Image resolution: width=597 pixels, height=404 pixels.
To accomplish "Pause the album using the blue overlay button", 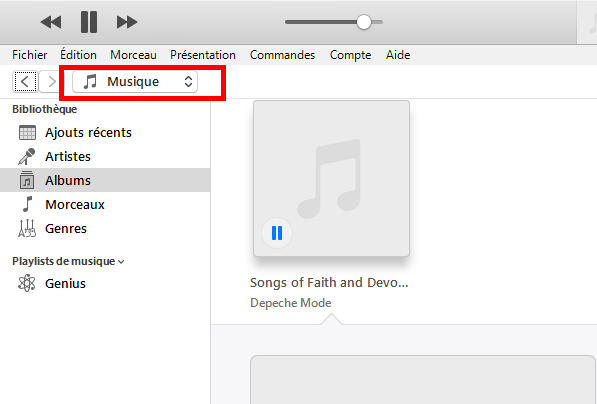I will point(277,233).
